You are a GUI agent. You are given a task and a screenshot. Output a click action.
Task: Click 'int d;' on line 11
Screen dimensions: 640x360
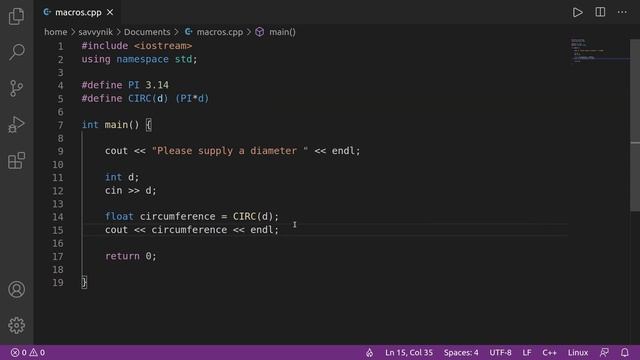122,177
